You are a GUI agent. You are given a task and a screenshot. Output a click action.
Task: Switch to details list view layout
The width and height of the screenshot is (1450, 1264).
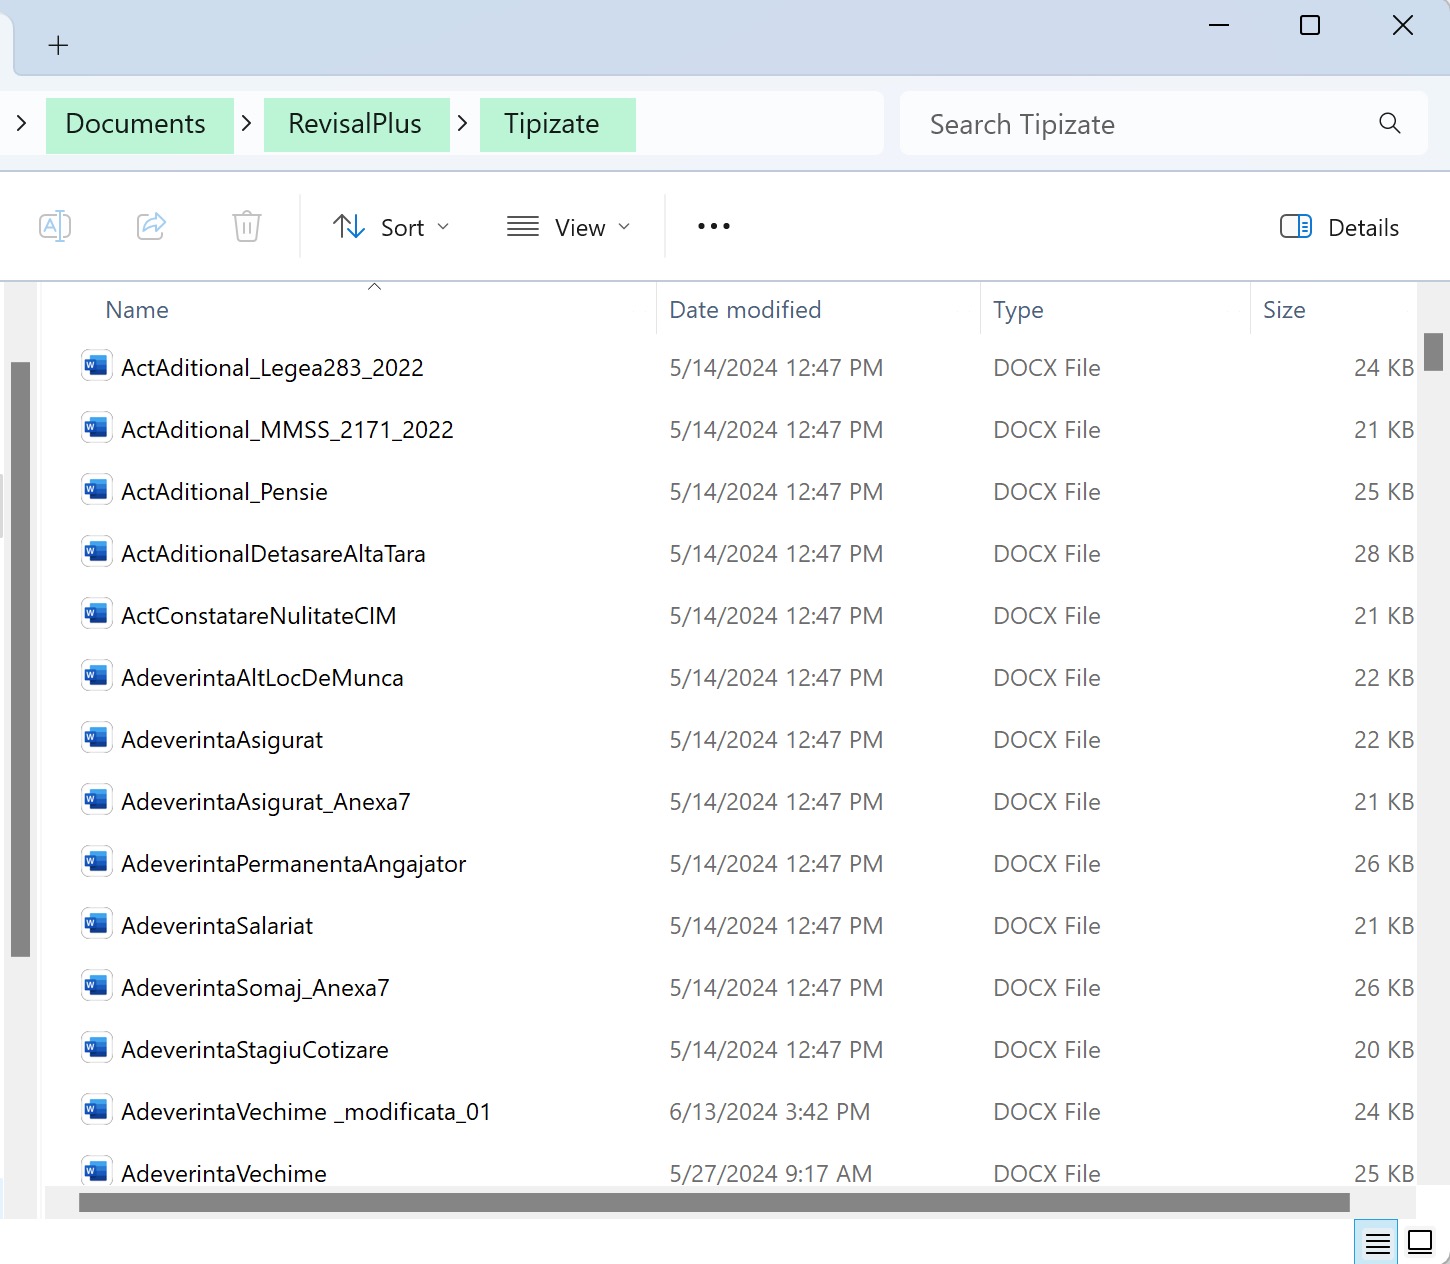pyautogui.click(x=1377, y=1242)
